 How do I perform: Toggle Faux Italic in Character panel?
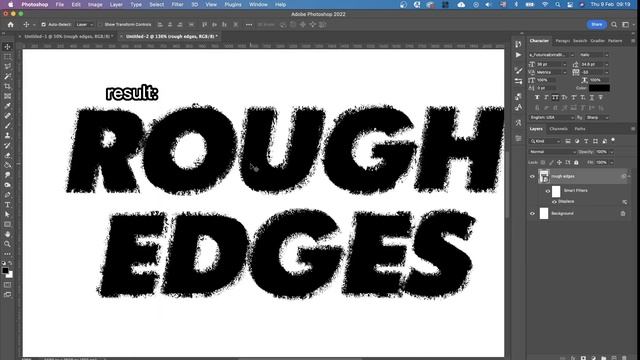(546, 98)
